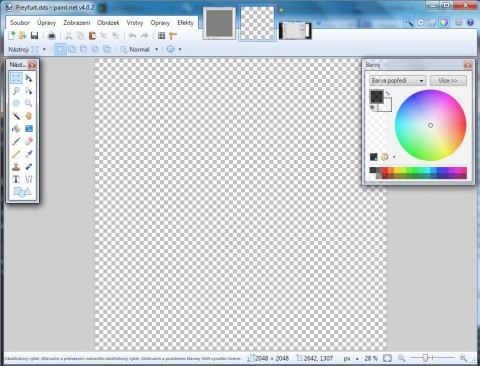Select the Move Selected Pixels tool
The image size is (480, 366).
pos(29,78)
